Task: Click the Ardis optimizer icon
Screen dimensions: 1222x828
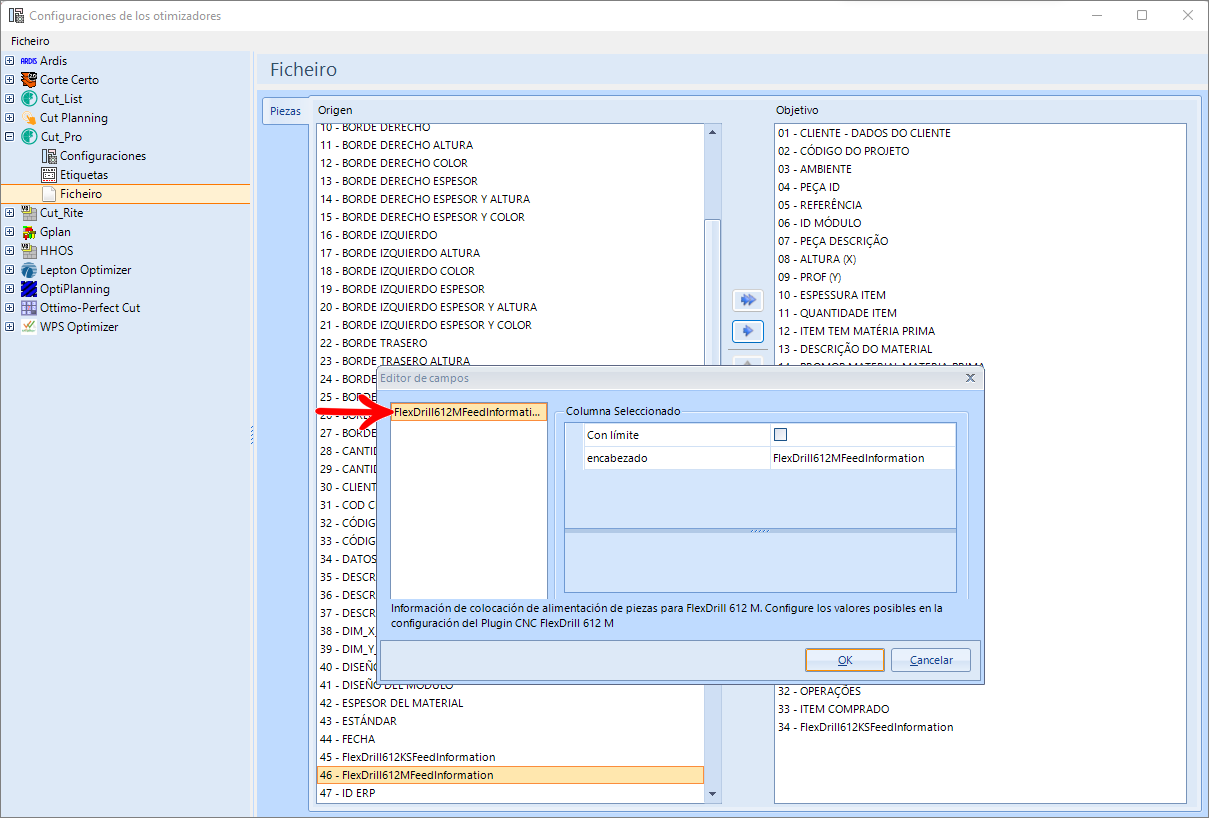Action: pyautogui.click(x=28, y=61)
